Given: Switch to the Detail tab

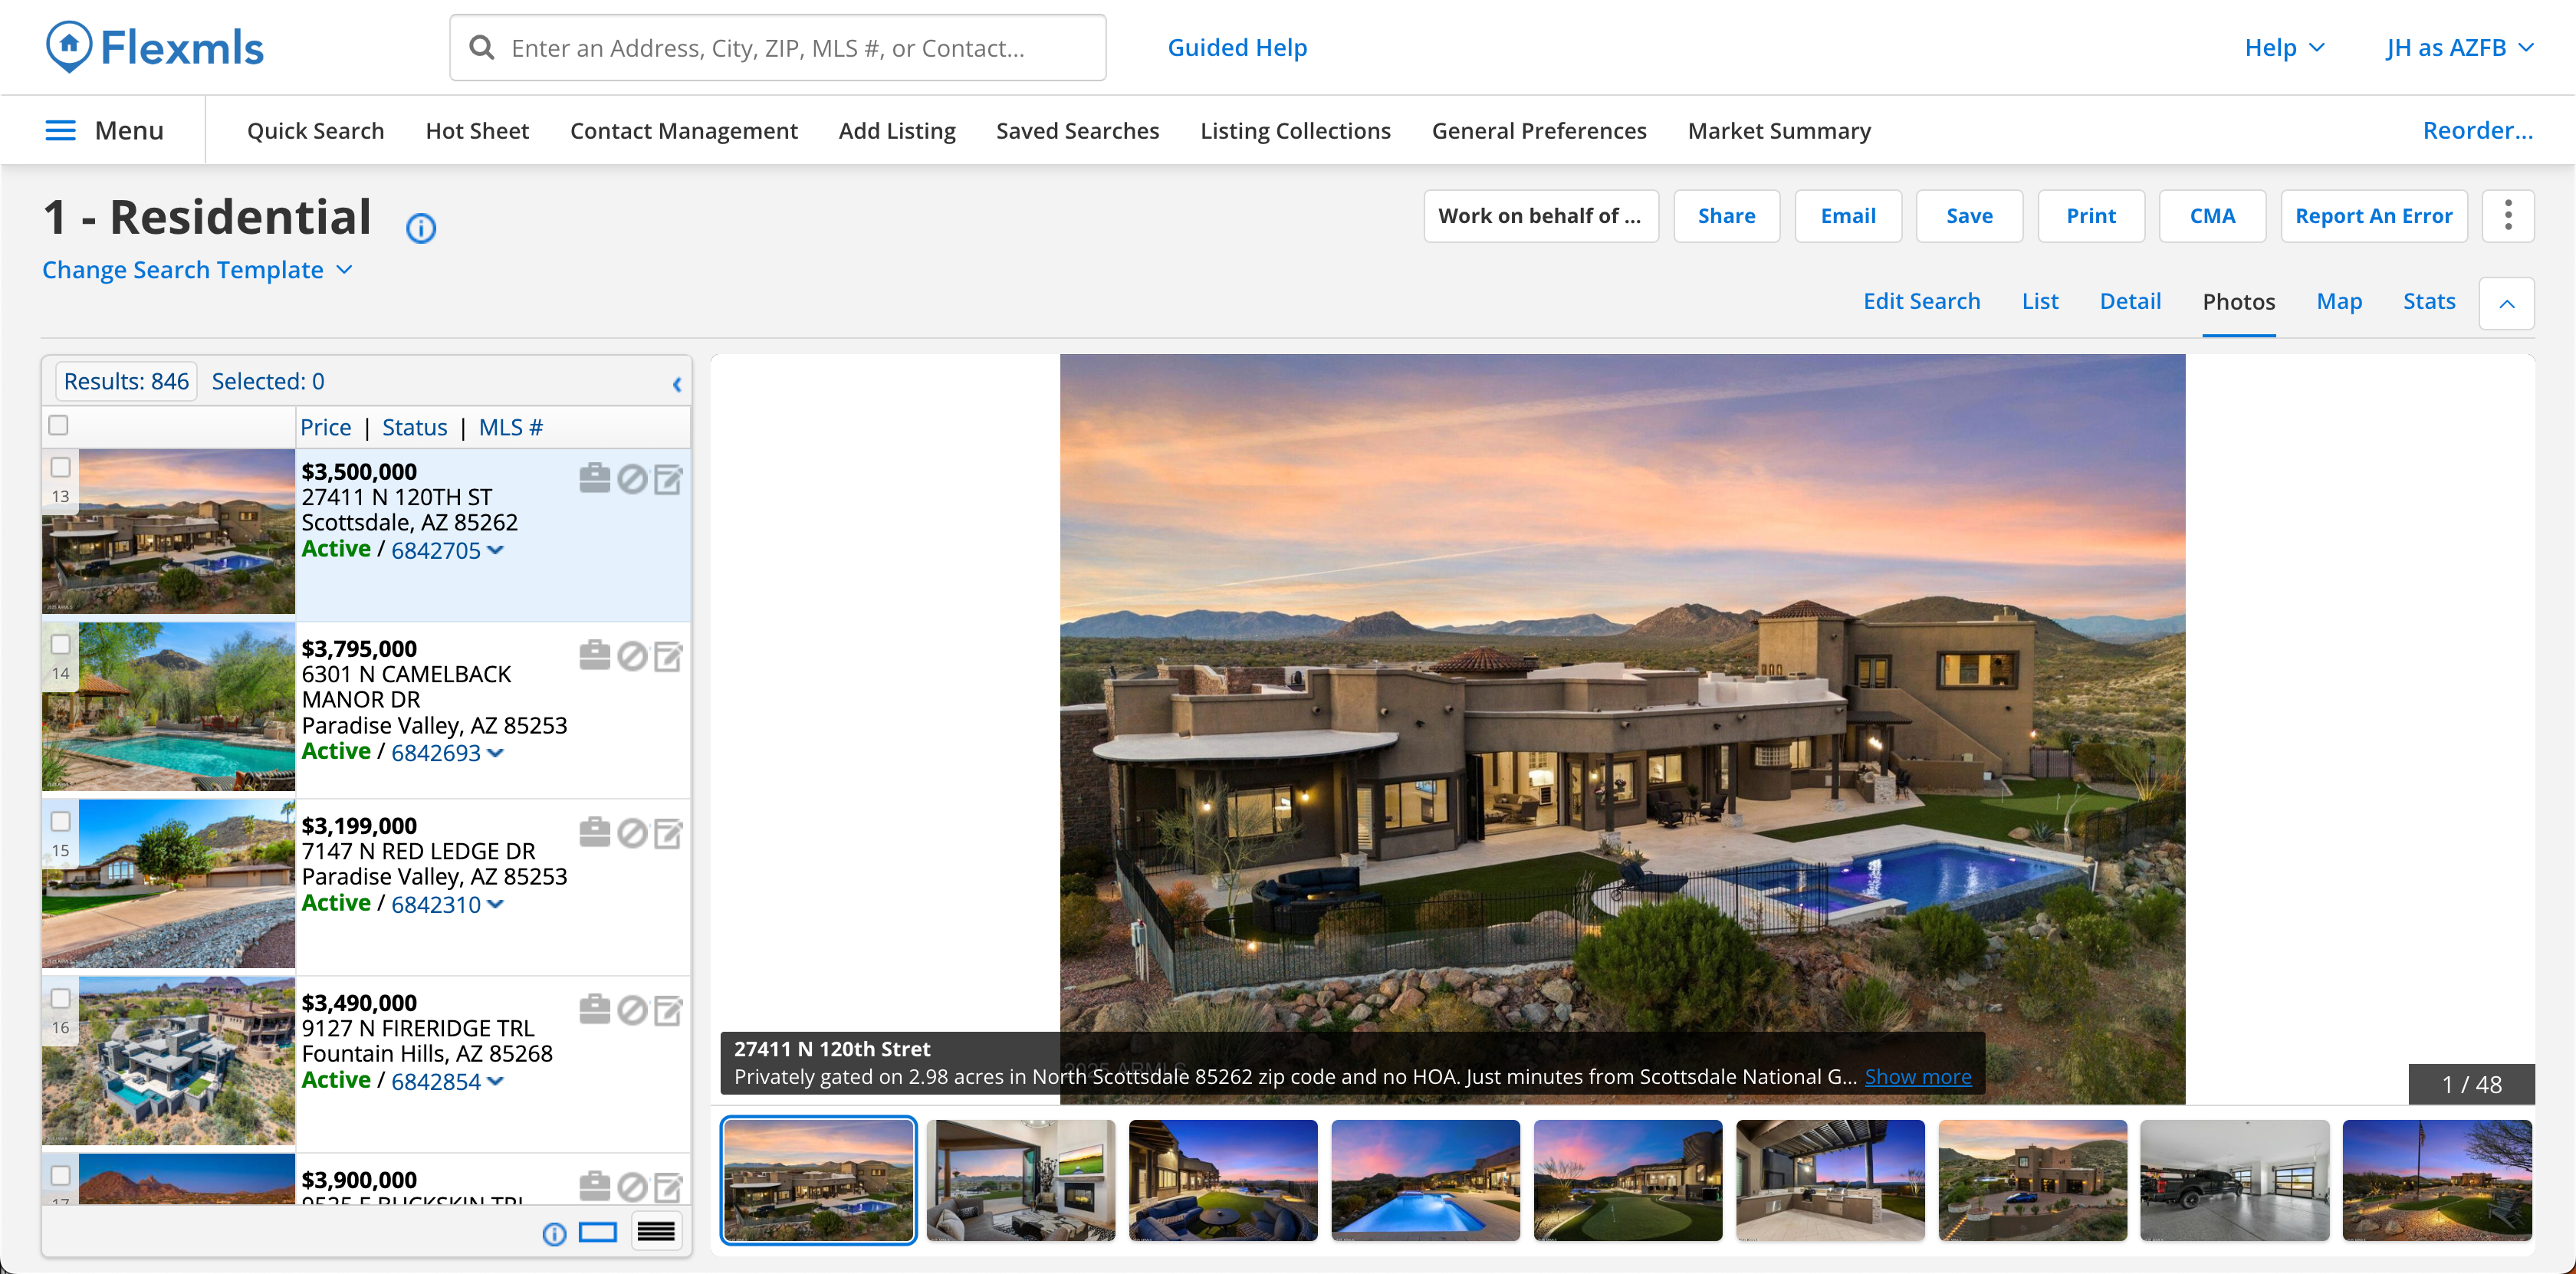Looking at the screenshot, I should 2130,301.
